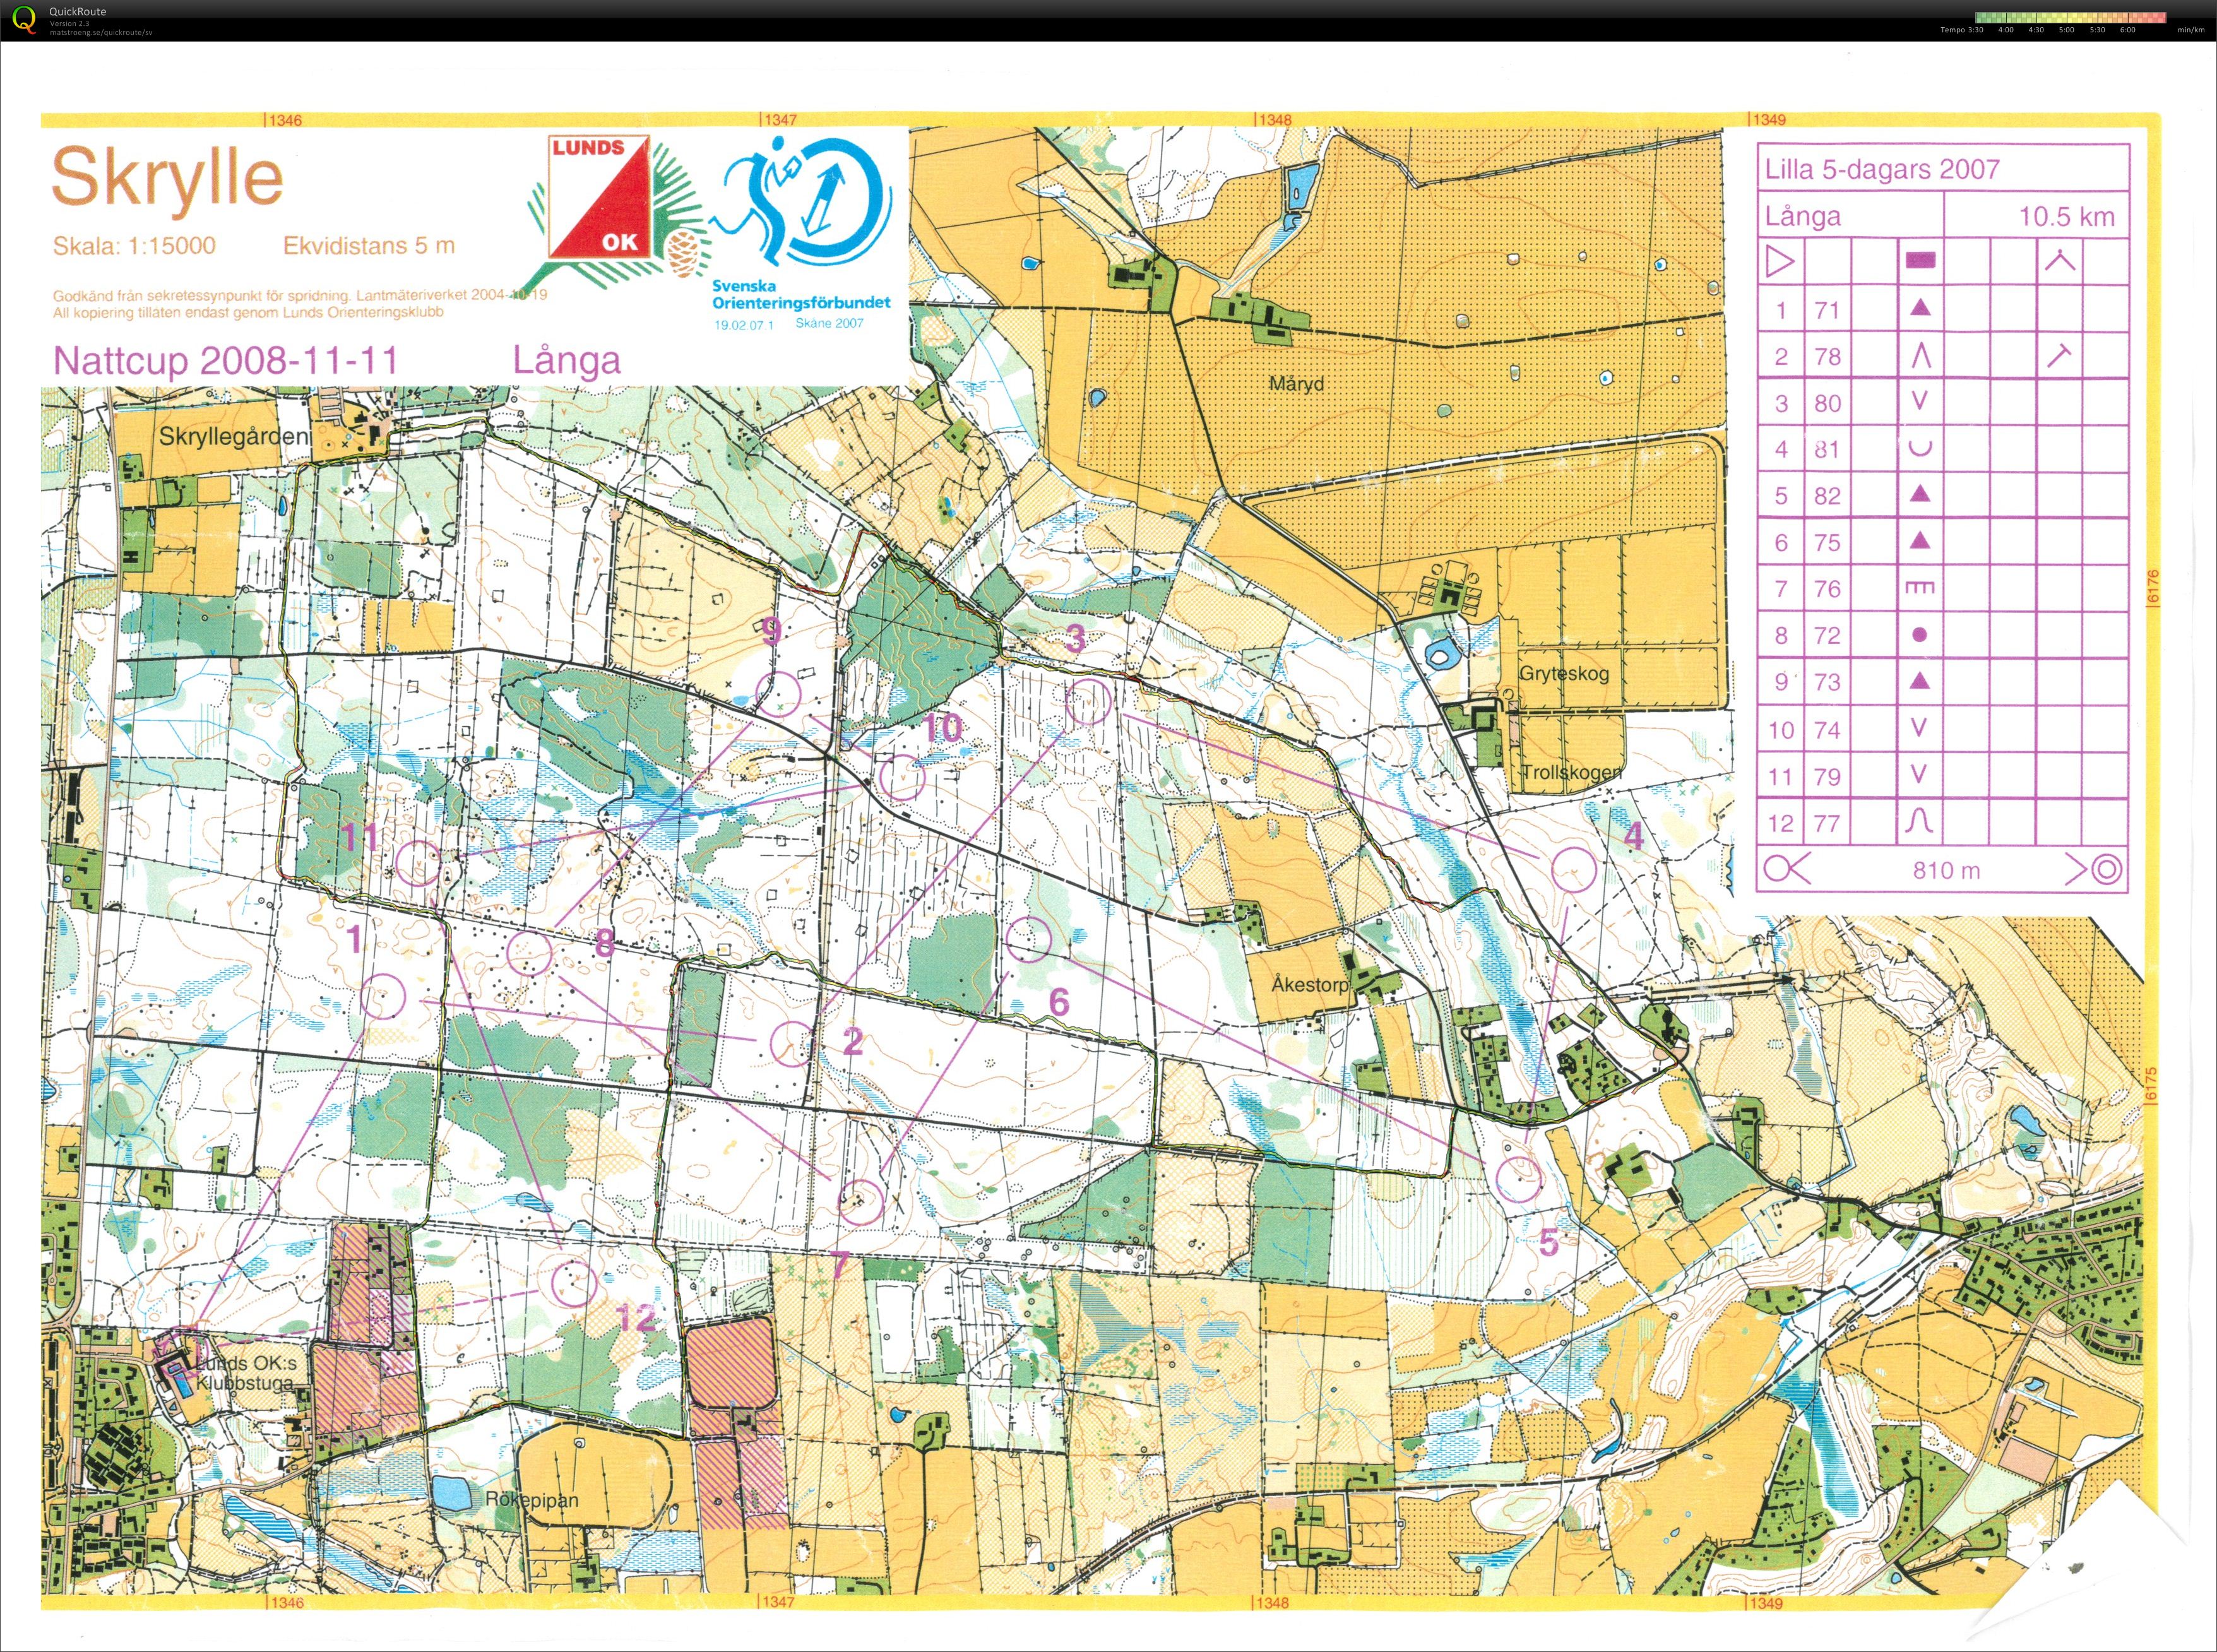Click the Ekvidistans 5 m text
Image resolution: width=2217 pixels, height=1652 pixels.
point(369,246)
